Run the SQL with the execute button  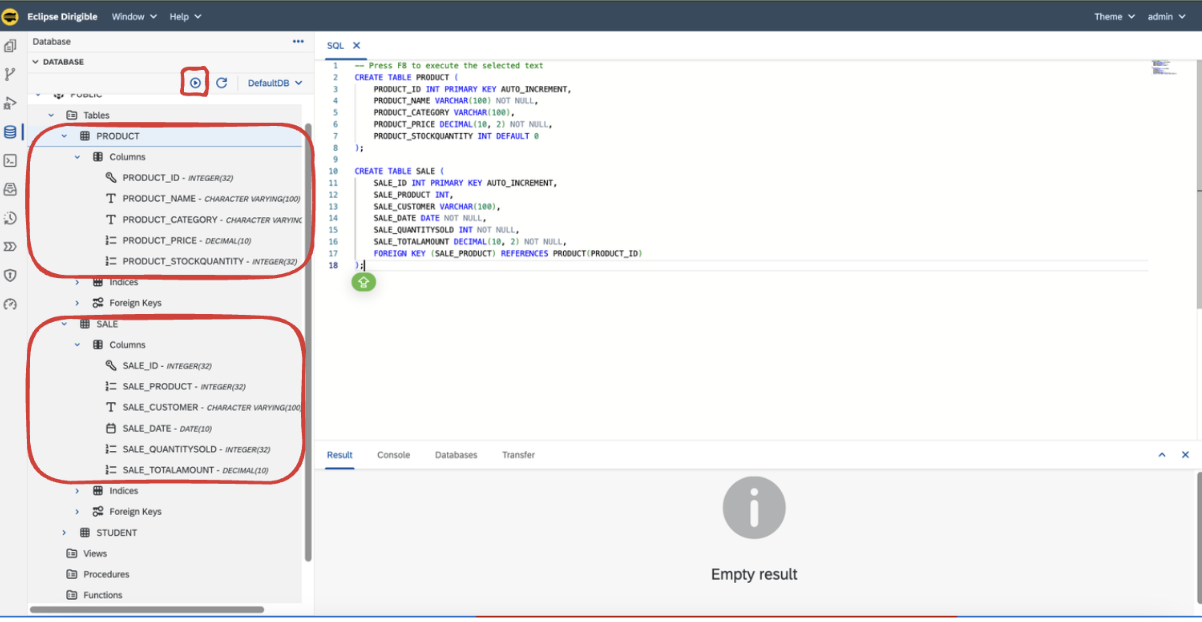pyautogui.click(x=195, y=83)
